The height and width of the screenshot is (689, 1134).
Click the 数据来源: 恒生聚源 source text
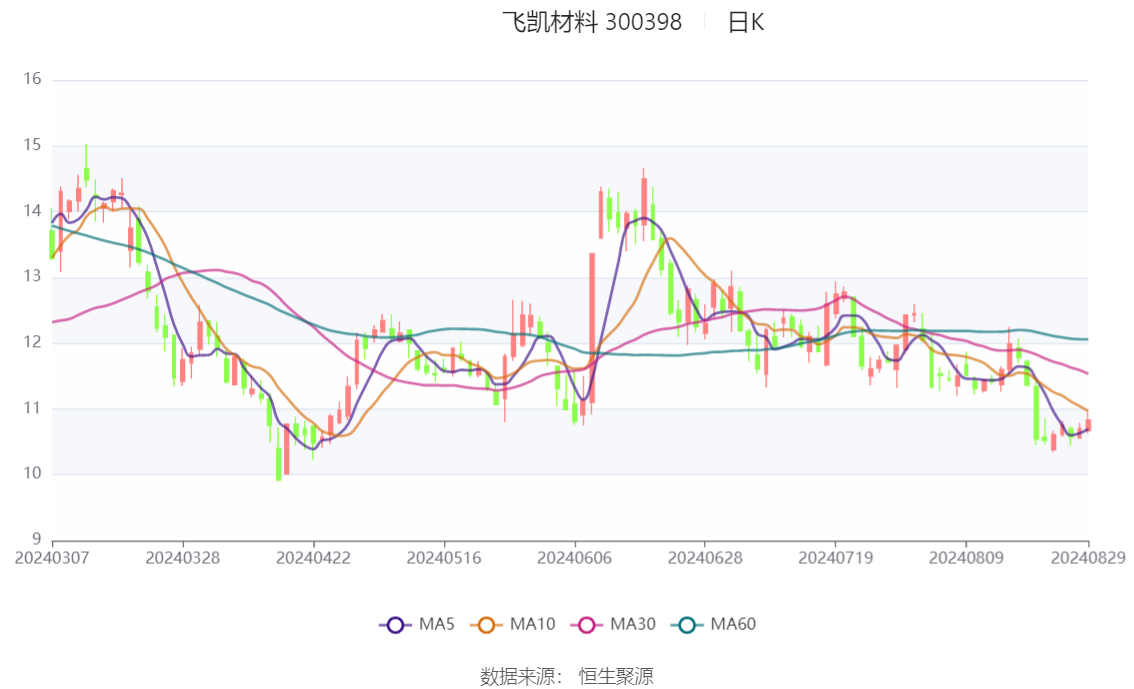pyautogui.click(x=567, y=677)
